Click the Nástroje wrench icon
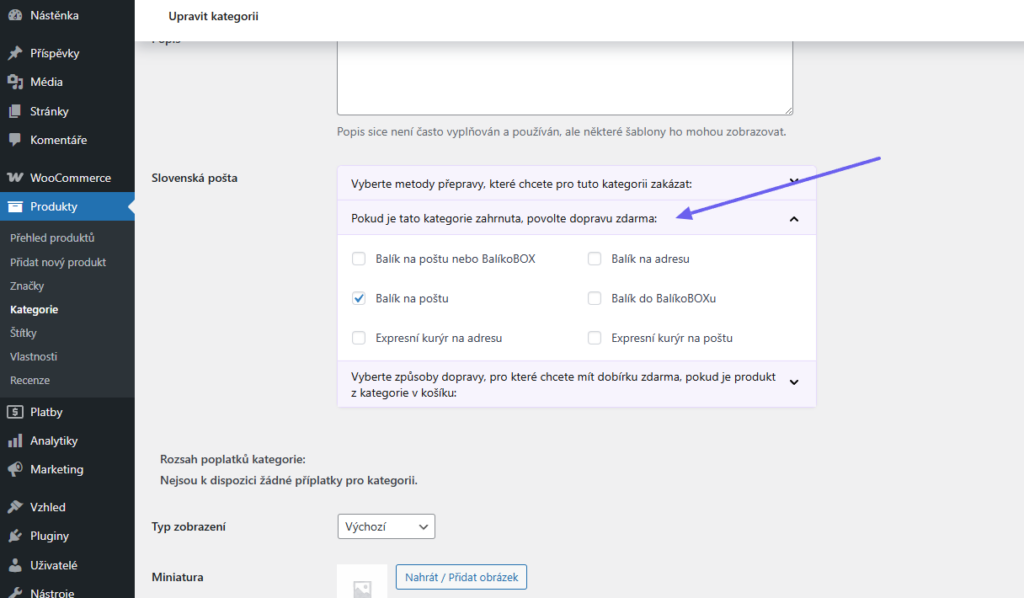 [x=15, y=593]
